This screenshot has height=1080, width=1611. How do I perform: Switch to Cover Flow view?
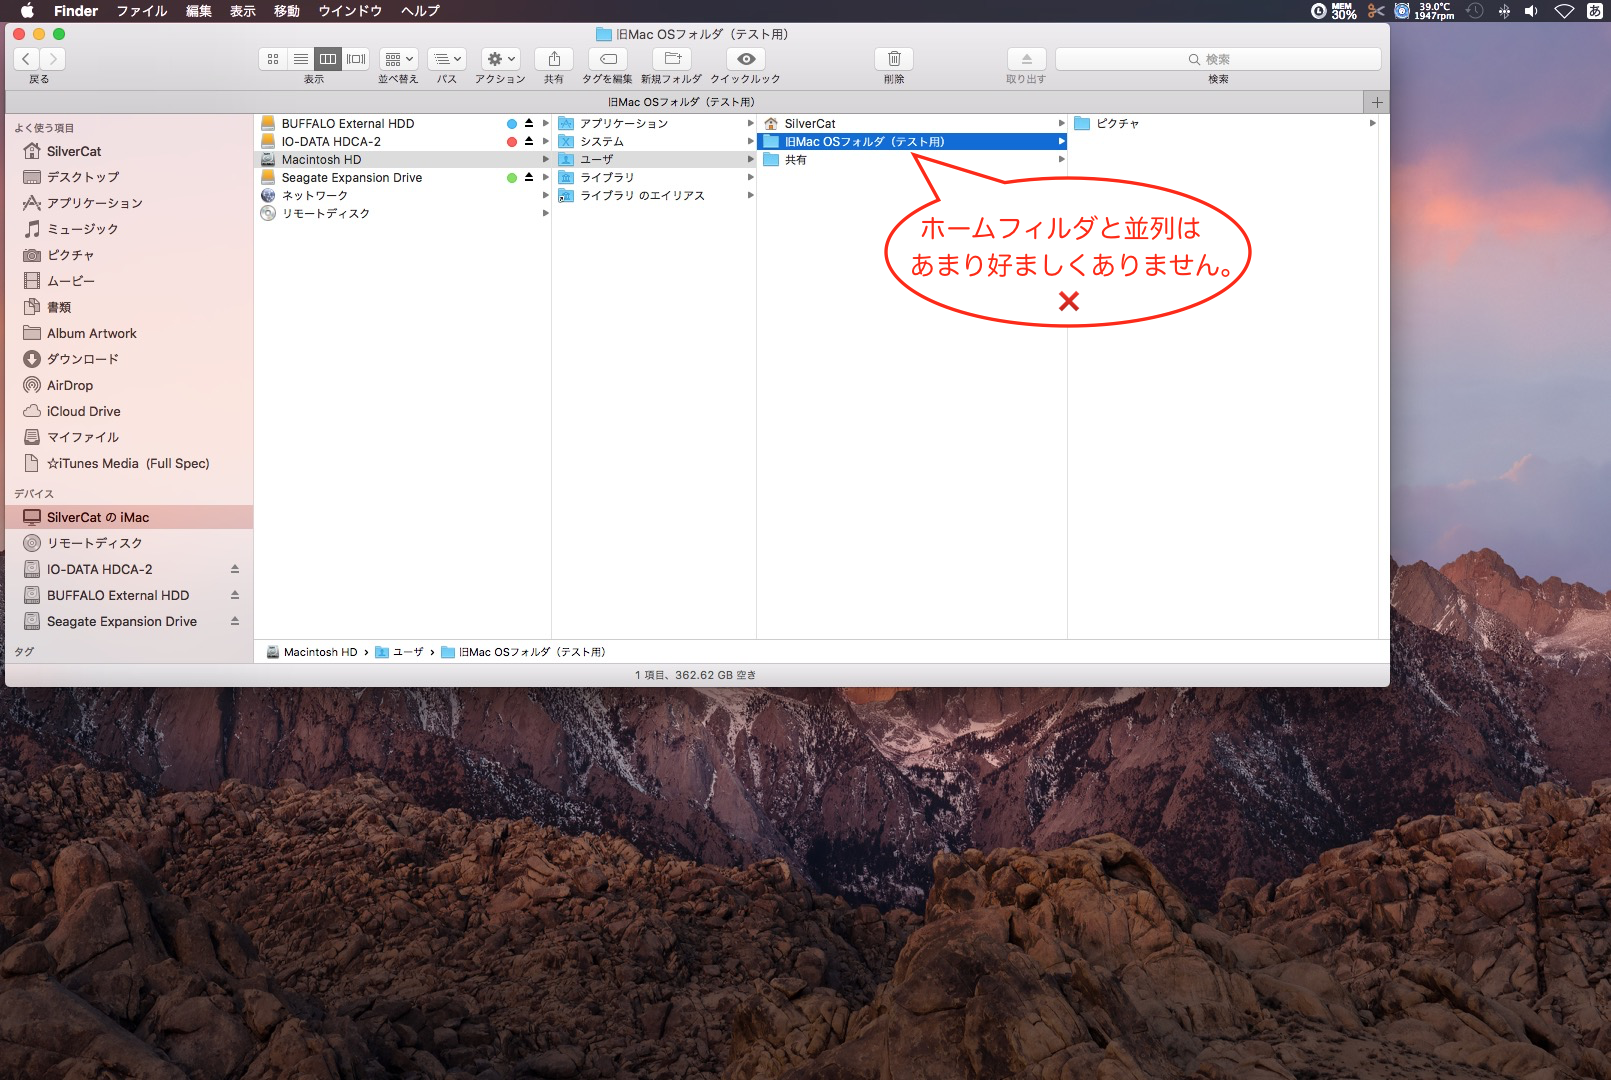click(356, 59)
